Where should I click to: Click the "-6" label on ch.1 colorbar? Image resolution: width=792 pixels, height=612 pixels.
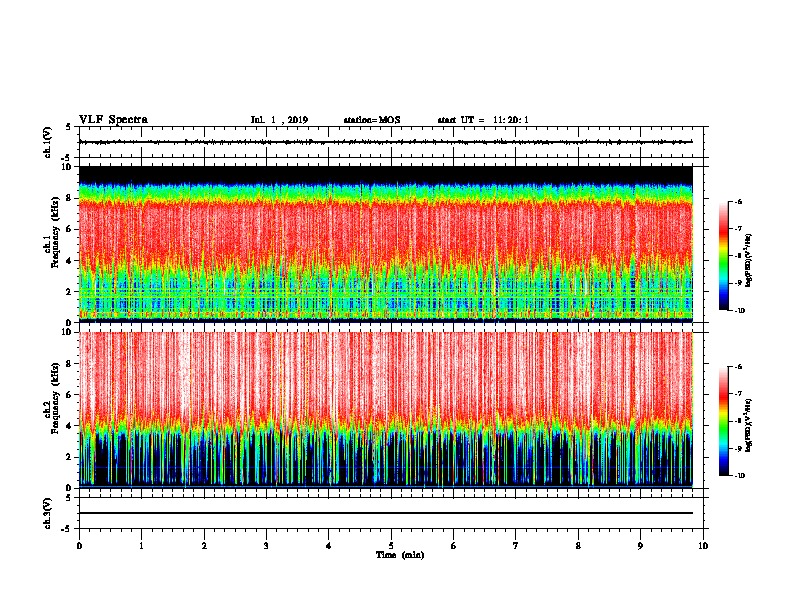pos(738,201)
